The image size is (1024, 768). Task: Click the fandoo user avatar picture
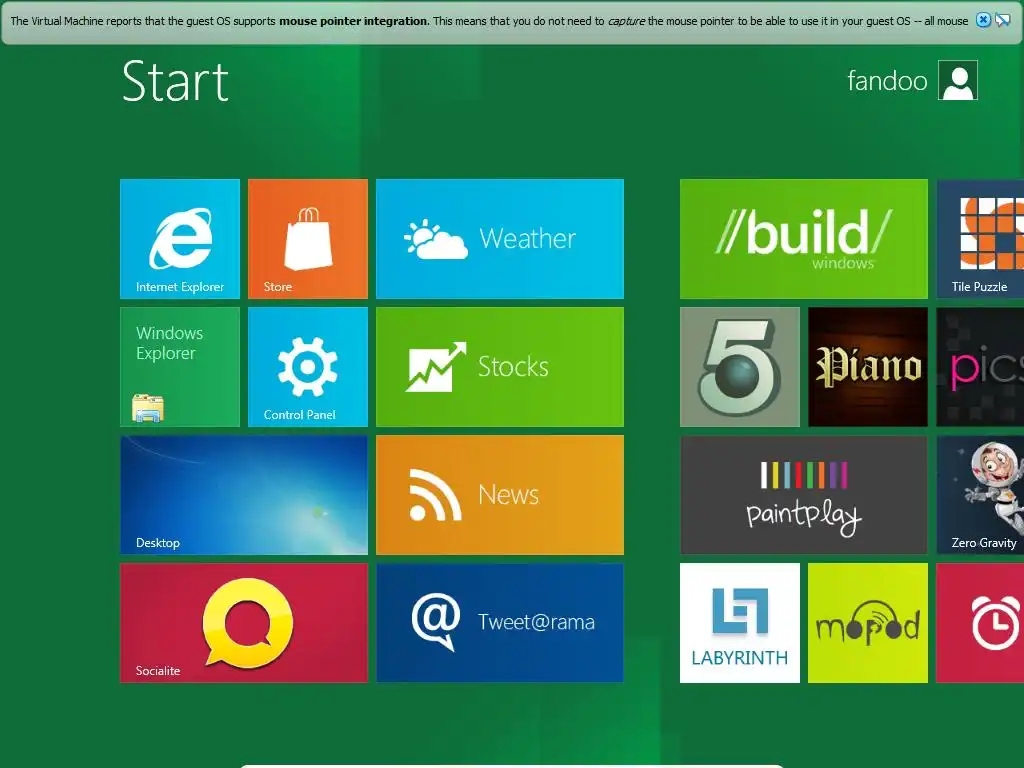click(x=957, y=80)
